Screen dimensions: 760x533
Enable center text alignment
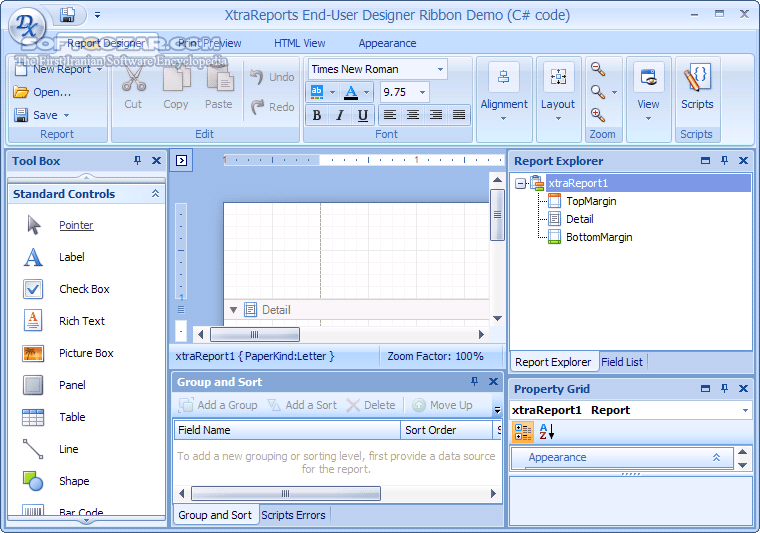point(413,115)
